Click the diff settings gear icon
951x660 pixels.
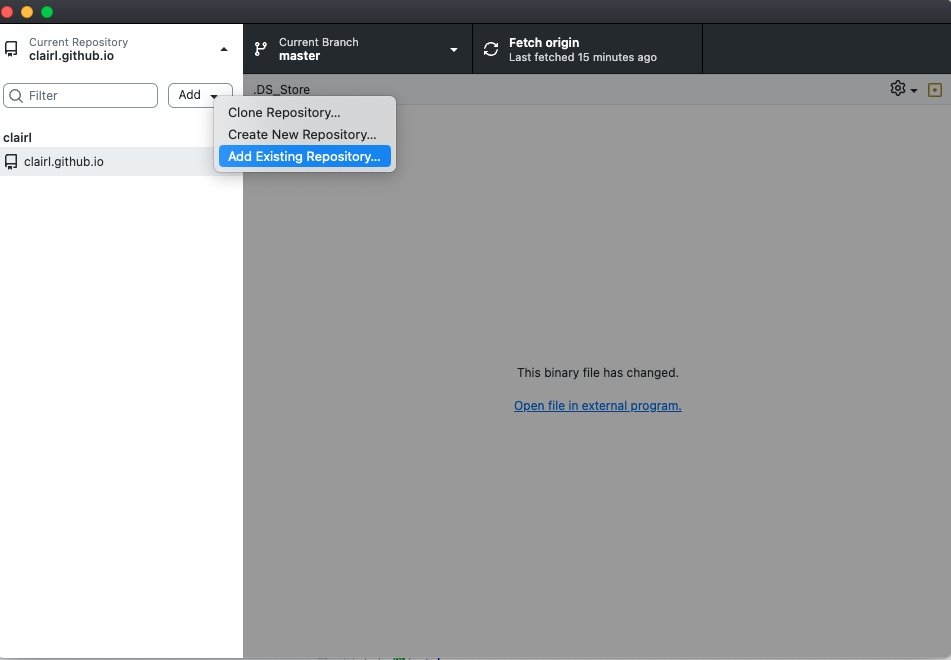click(x=897, y=89)
